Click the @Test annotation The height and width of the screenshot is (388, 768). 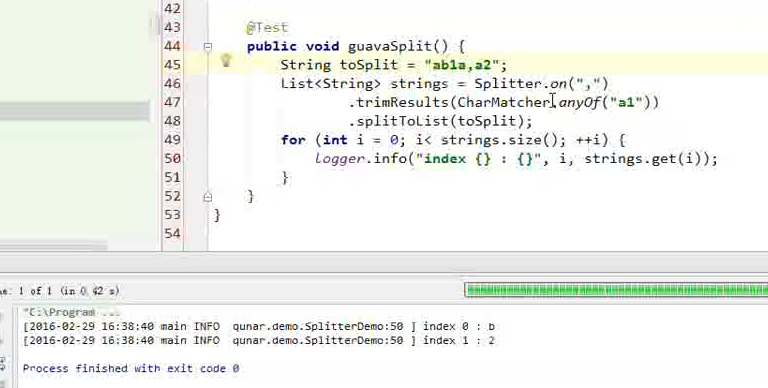pos(267,28)
